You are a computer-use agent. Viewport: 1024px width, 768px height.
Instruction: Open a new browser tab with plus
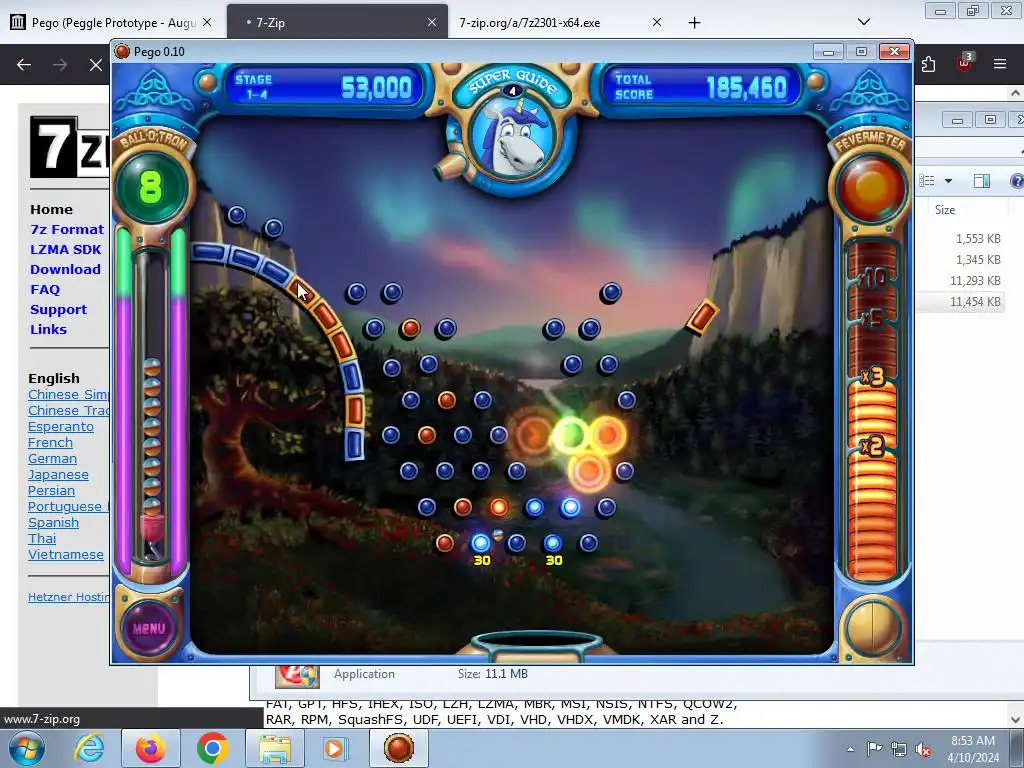[694, 23]
